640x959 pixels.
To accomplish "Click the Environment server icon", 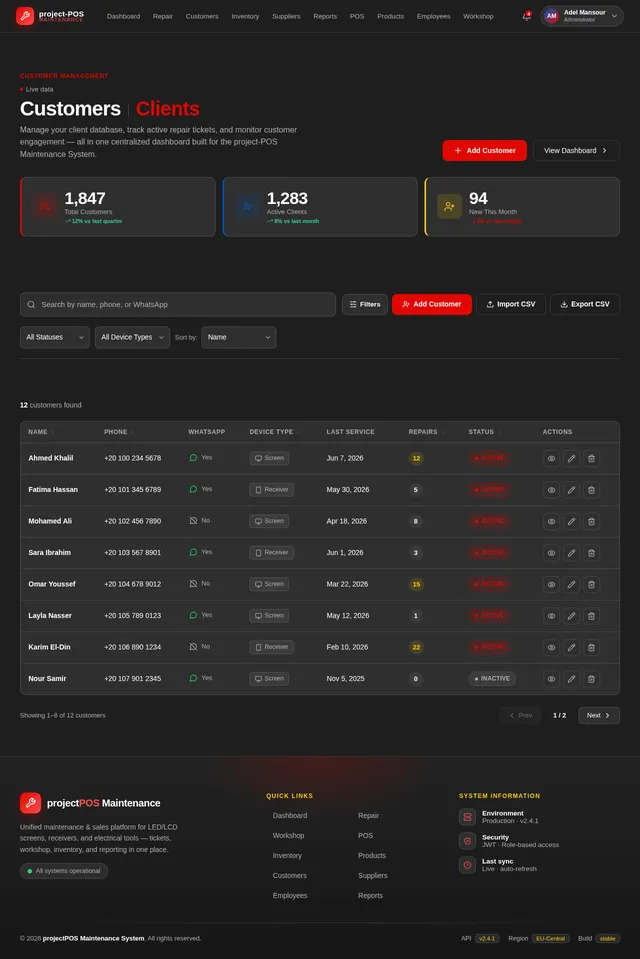I will 467,816.
